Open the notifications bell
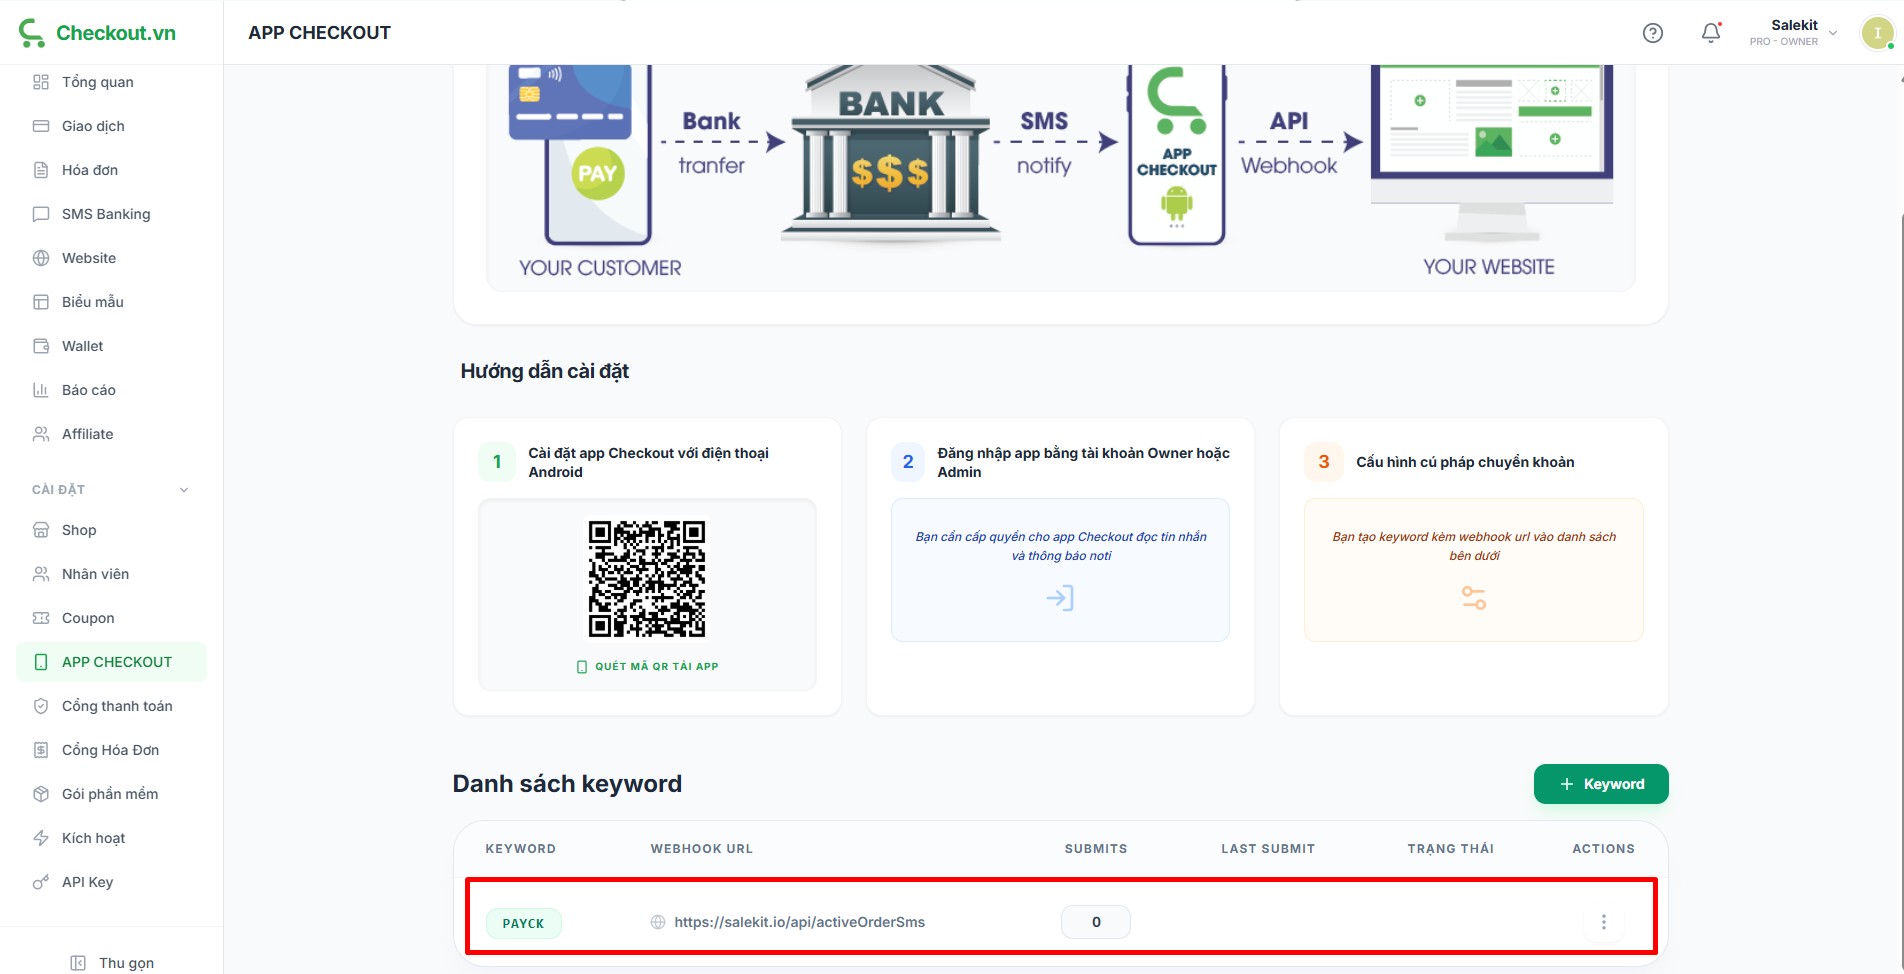 tap(1711, 33)
